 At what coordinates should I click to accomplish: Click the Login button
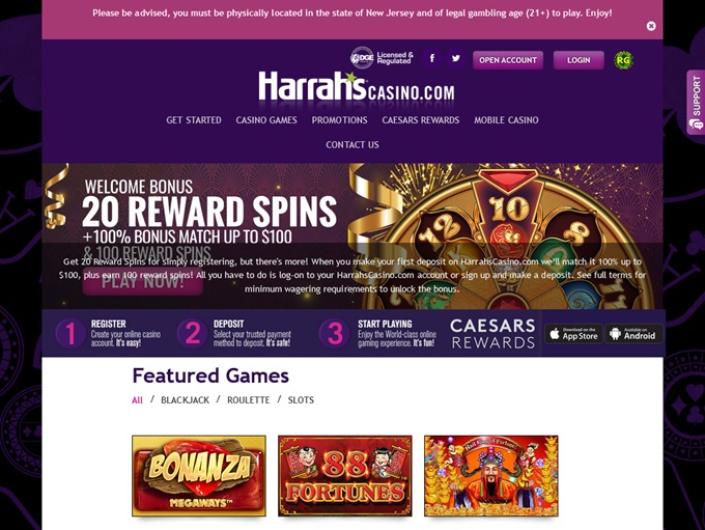(579, 60)
